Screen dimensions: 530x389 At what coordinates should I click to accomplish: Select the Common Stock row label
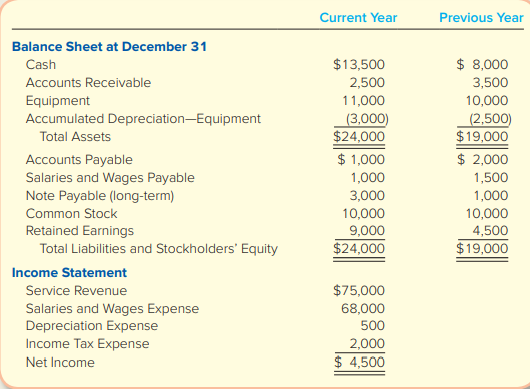point(71,214)
